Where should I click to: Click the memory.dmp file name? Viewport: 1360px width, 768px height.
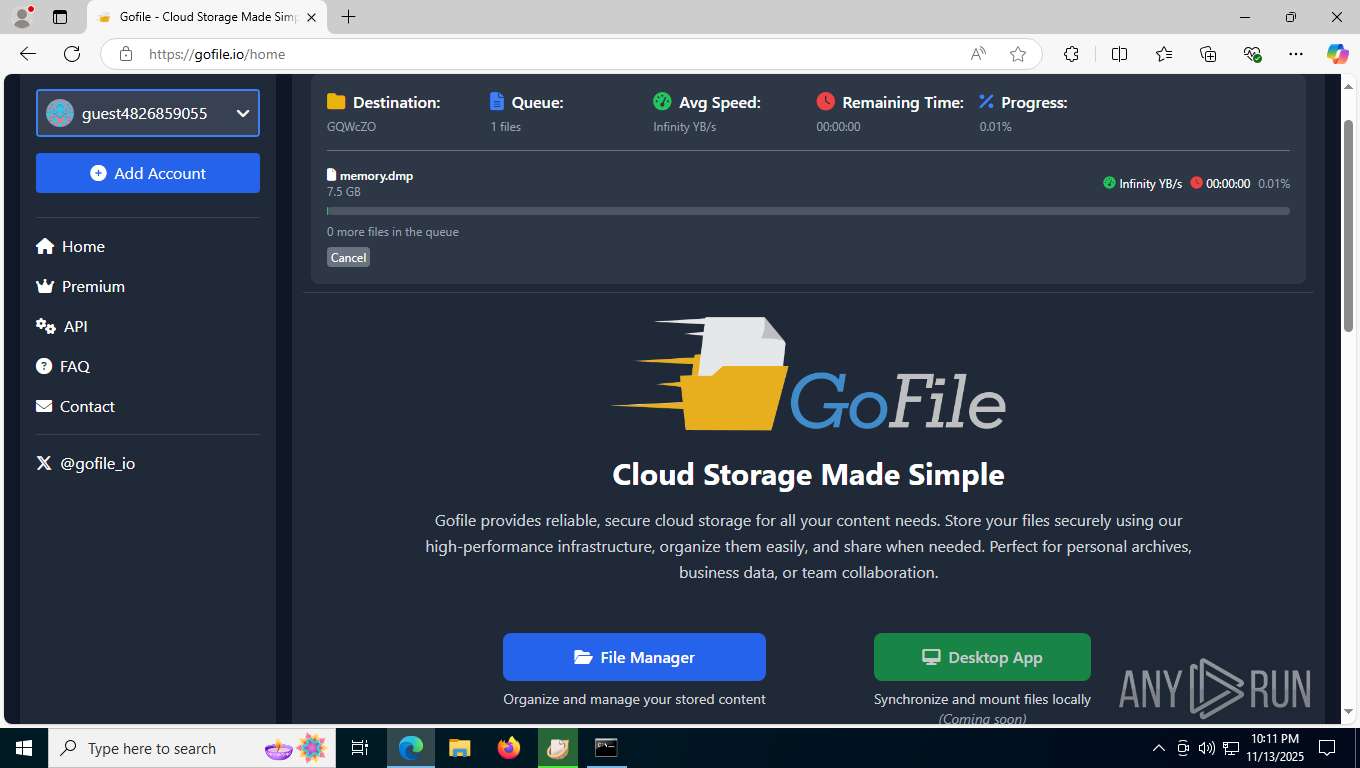coord(376,175)
